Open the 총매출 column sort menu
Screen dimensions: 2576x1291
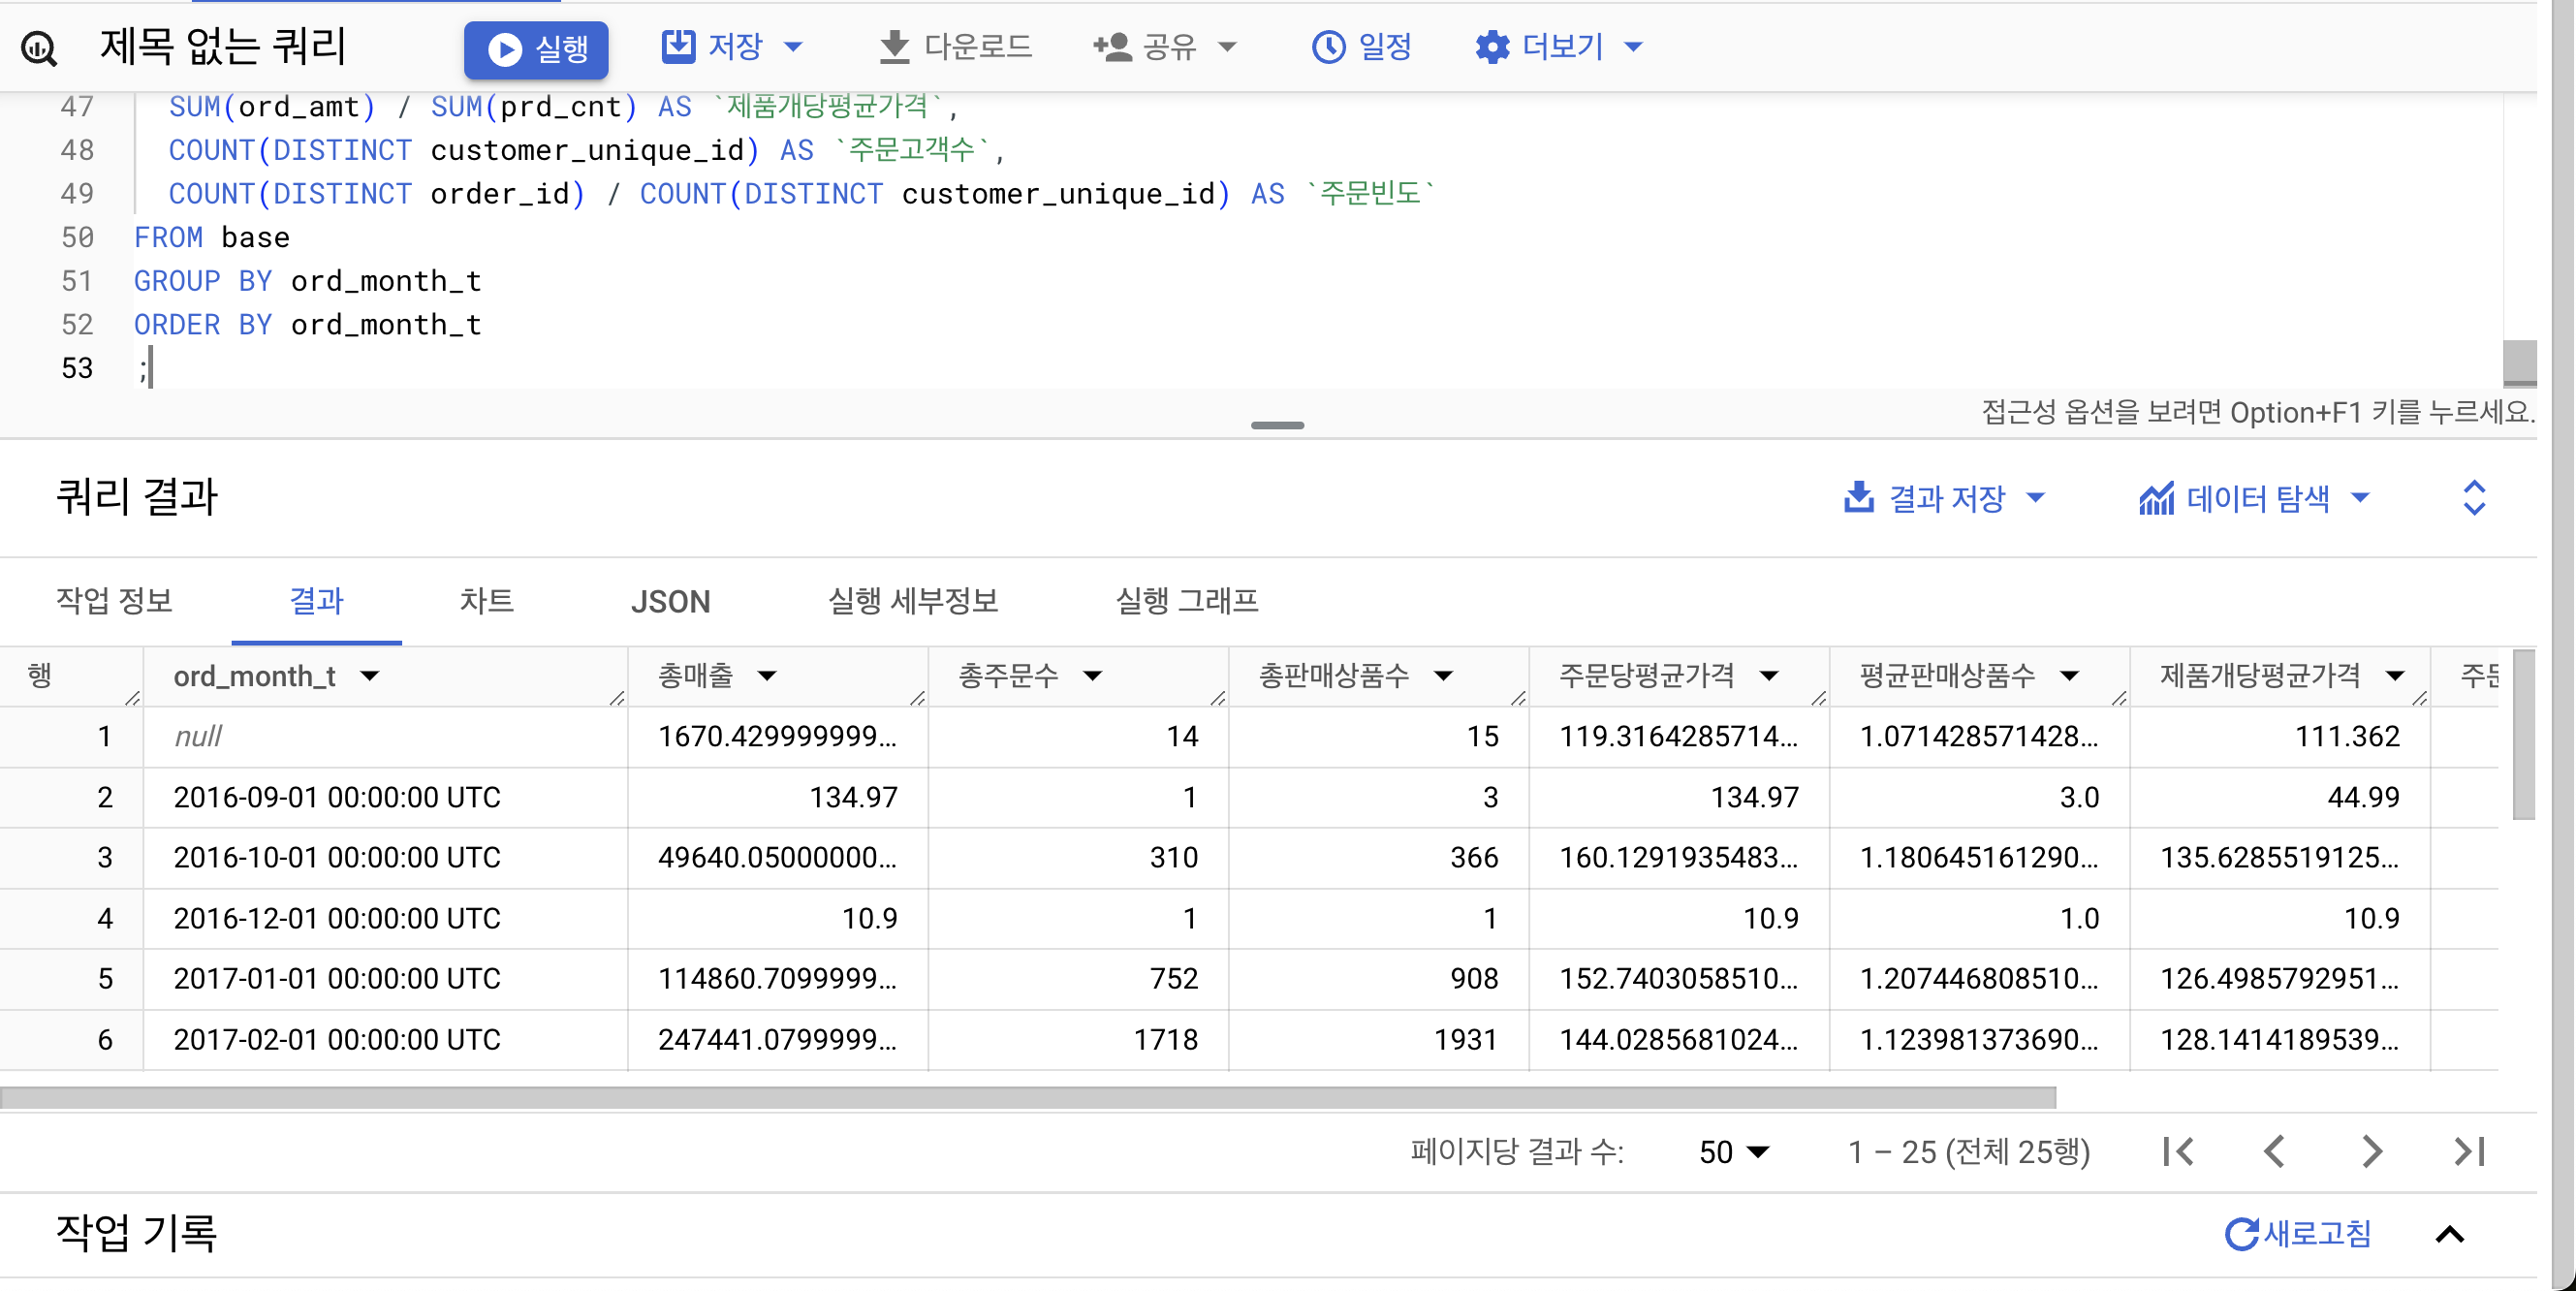(x=767, y=677)
